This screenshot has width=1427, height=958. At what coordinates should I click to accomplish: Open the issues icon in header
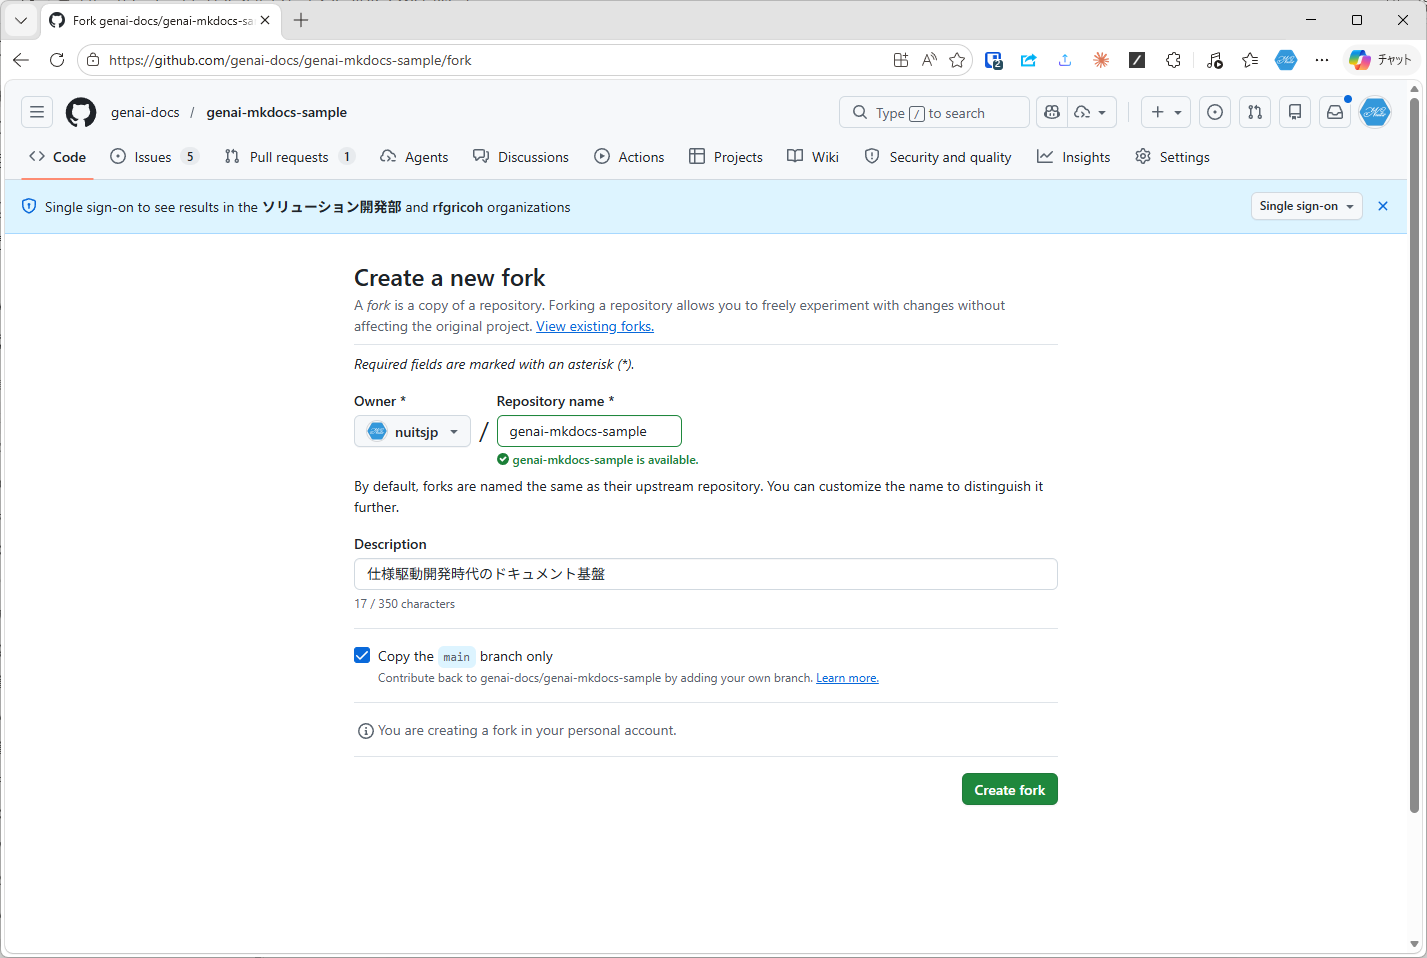[x=1215, y=113]
